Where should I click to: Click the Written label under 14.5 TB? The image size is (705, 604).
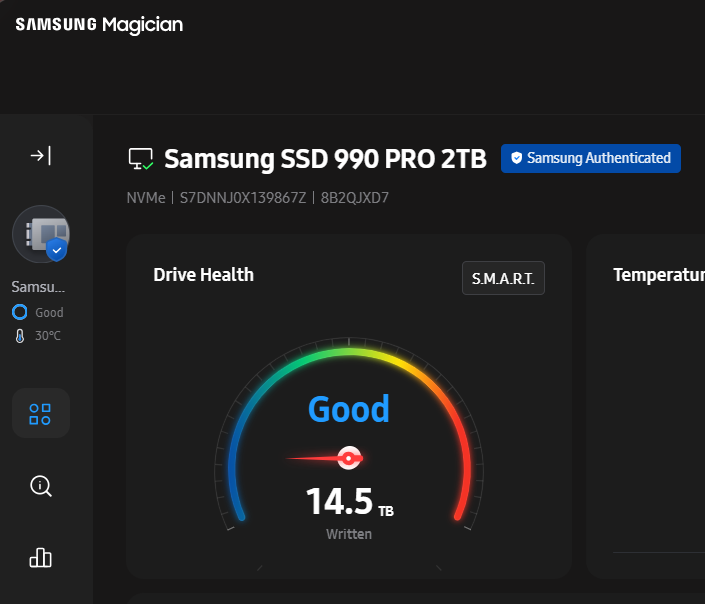pos(349,534)
